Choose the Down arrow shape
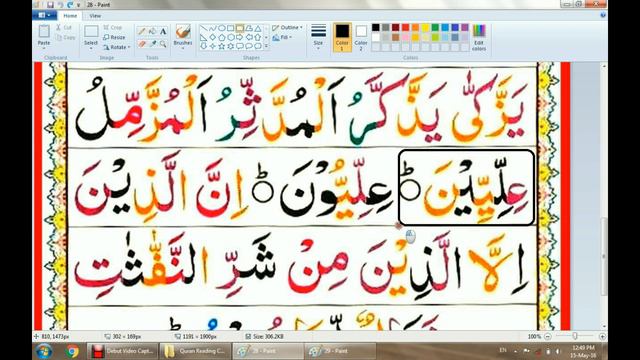640x360 pixels. click(x=203, y=46)
